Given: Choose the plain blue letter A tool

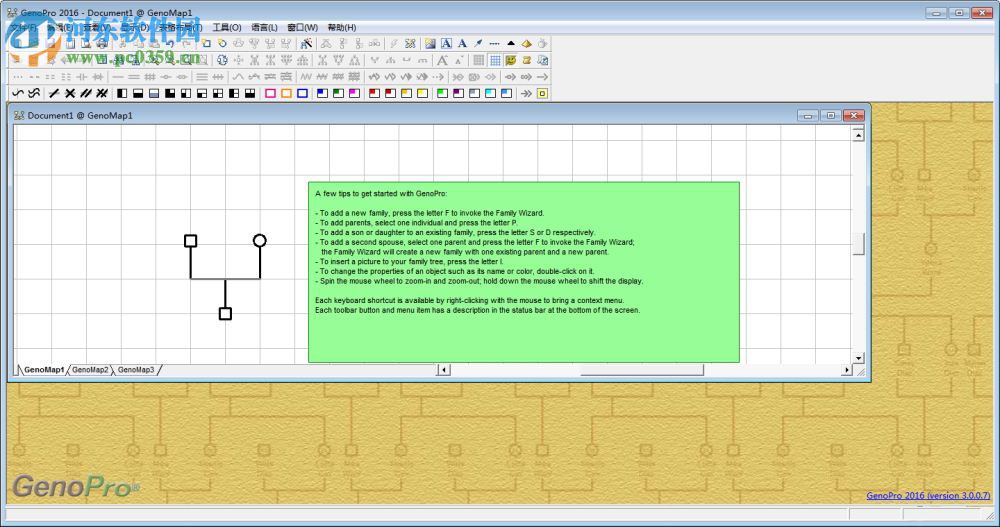Looking at the screenshot, I should (462, 43).
